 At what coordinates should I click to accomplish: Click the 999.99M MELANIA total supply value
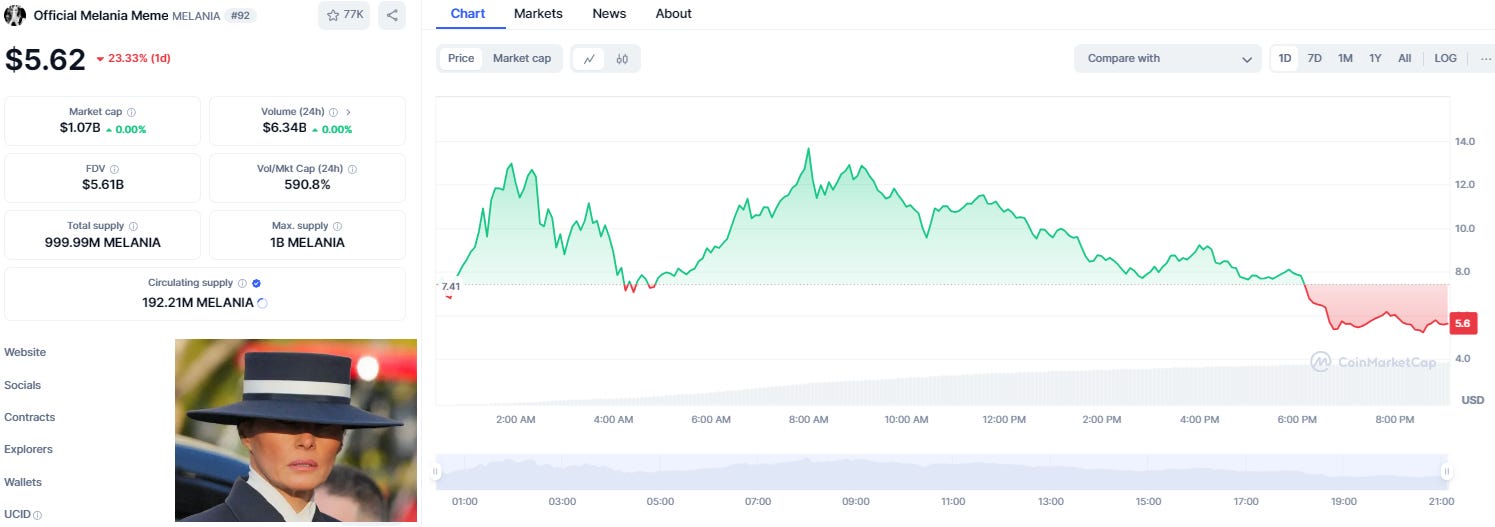tap(103, 242)
